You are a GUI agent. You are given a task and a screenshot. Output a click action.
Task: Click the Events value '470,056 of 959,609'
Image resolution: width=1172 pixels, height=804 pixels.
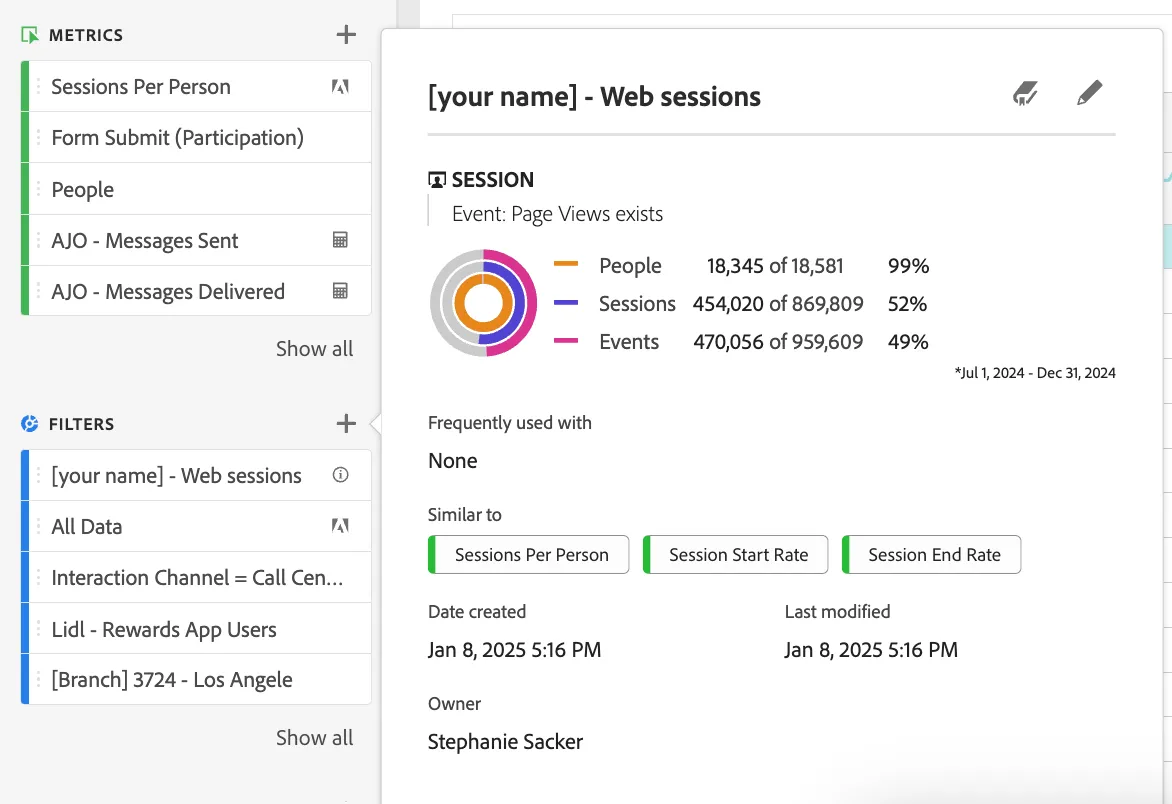tap(778, 342)
